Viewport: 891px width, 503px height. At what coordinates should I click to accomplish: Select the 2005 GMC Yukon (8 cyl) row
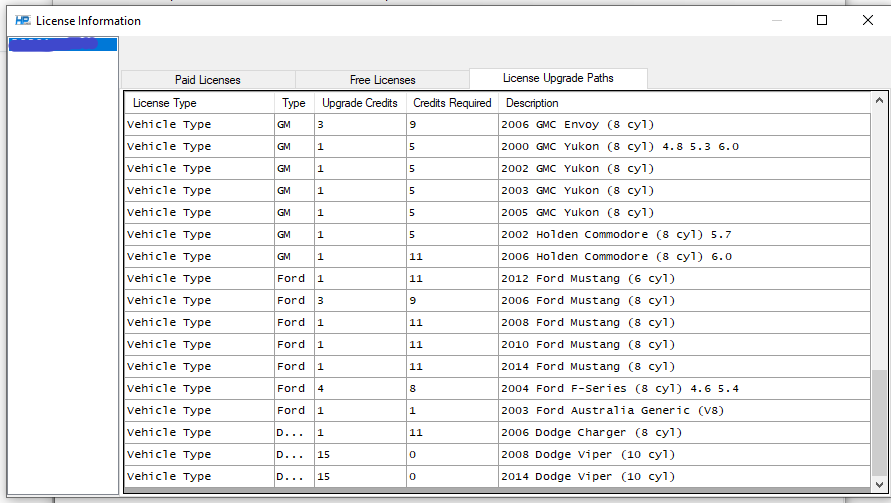(x=497, y=213)
